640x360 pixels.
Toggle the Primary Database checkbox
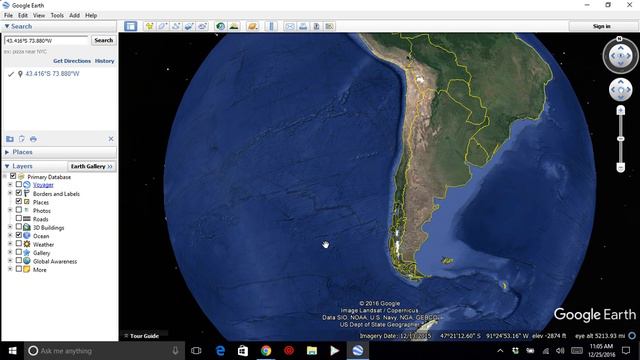(x=13, y=176)
